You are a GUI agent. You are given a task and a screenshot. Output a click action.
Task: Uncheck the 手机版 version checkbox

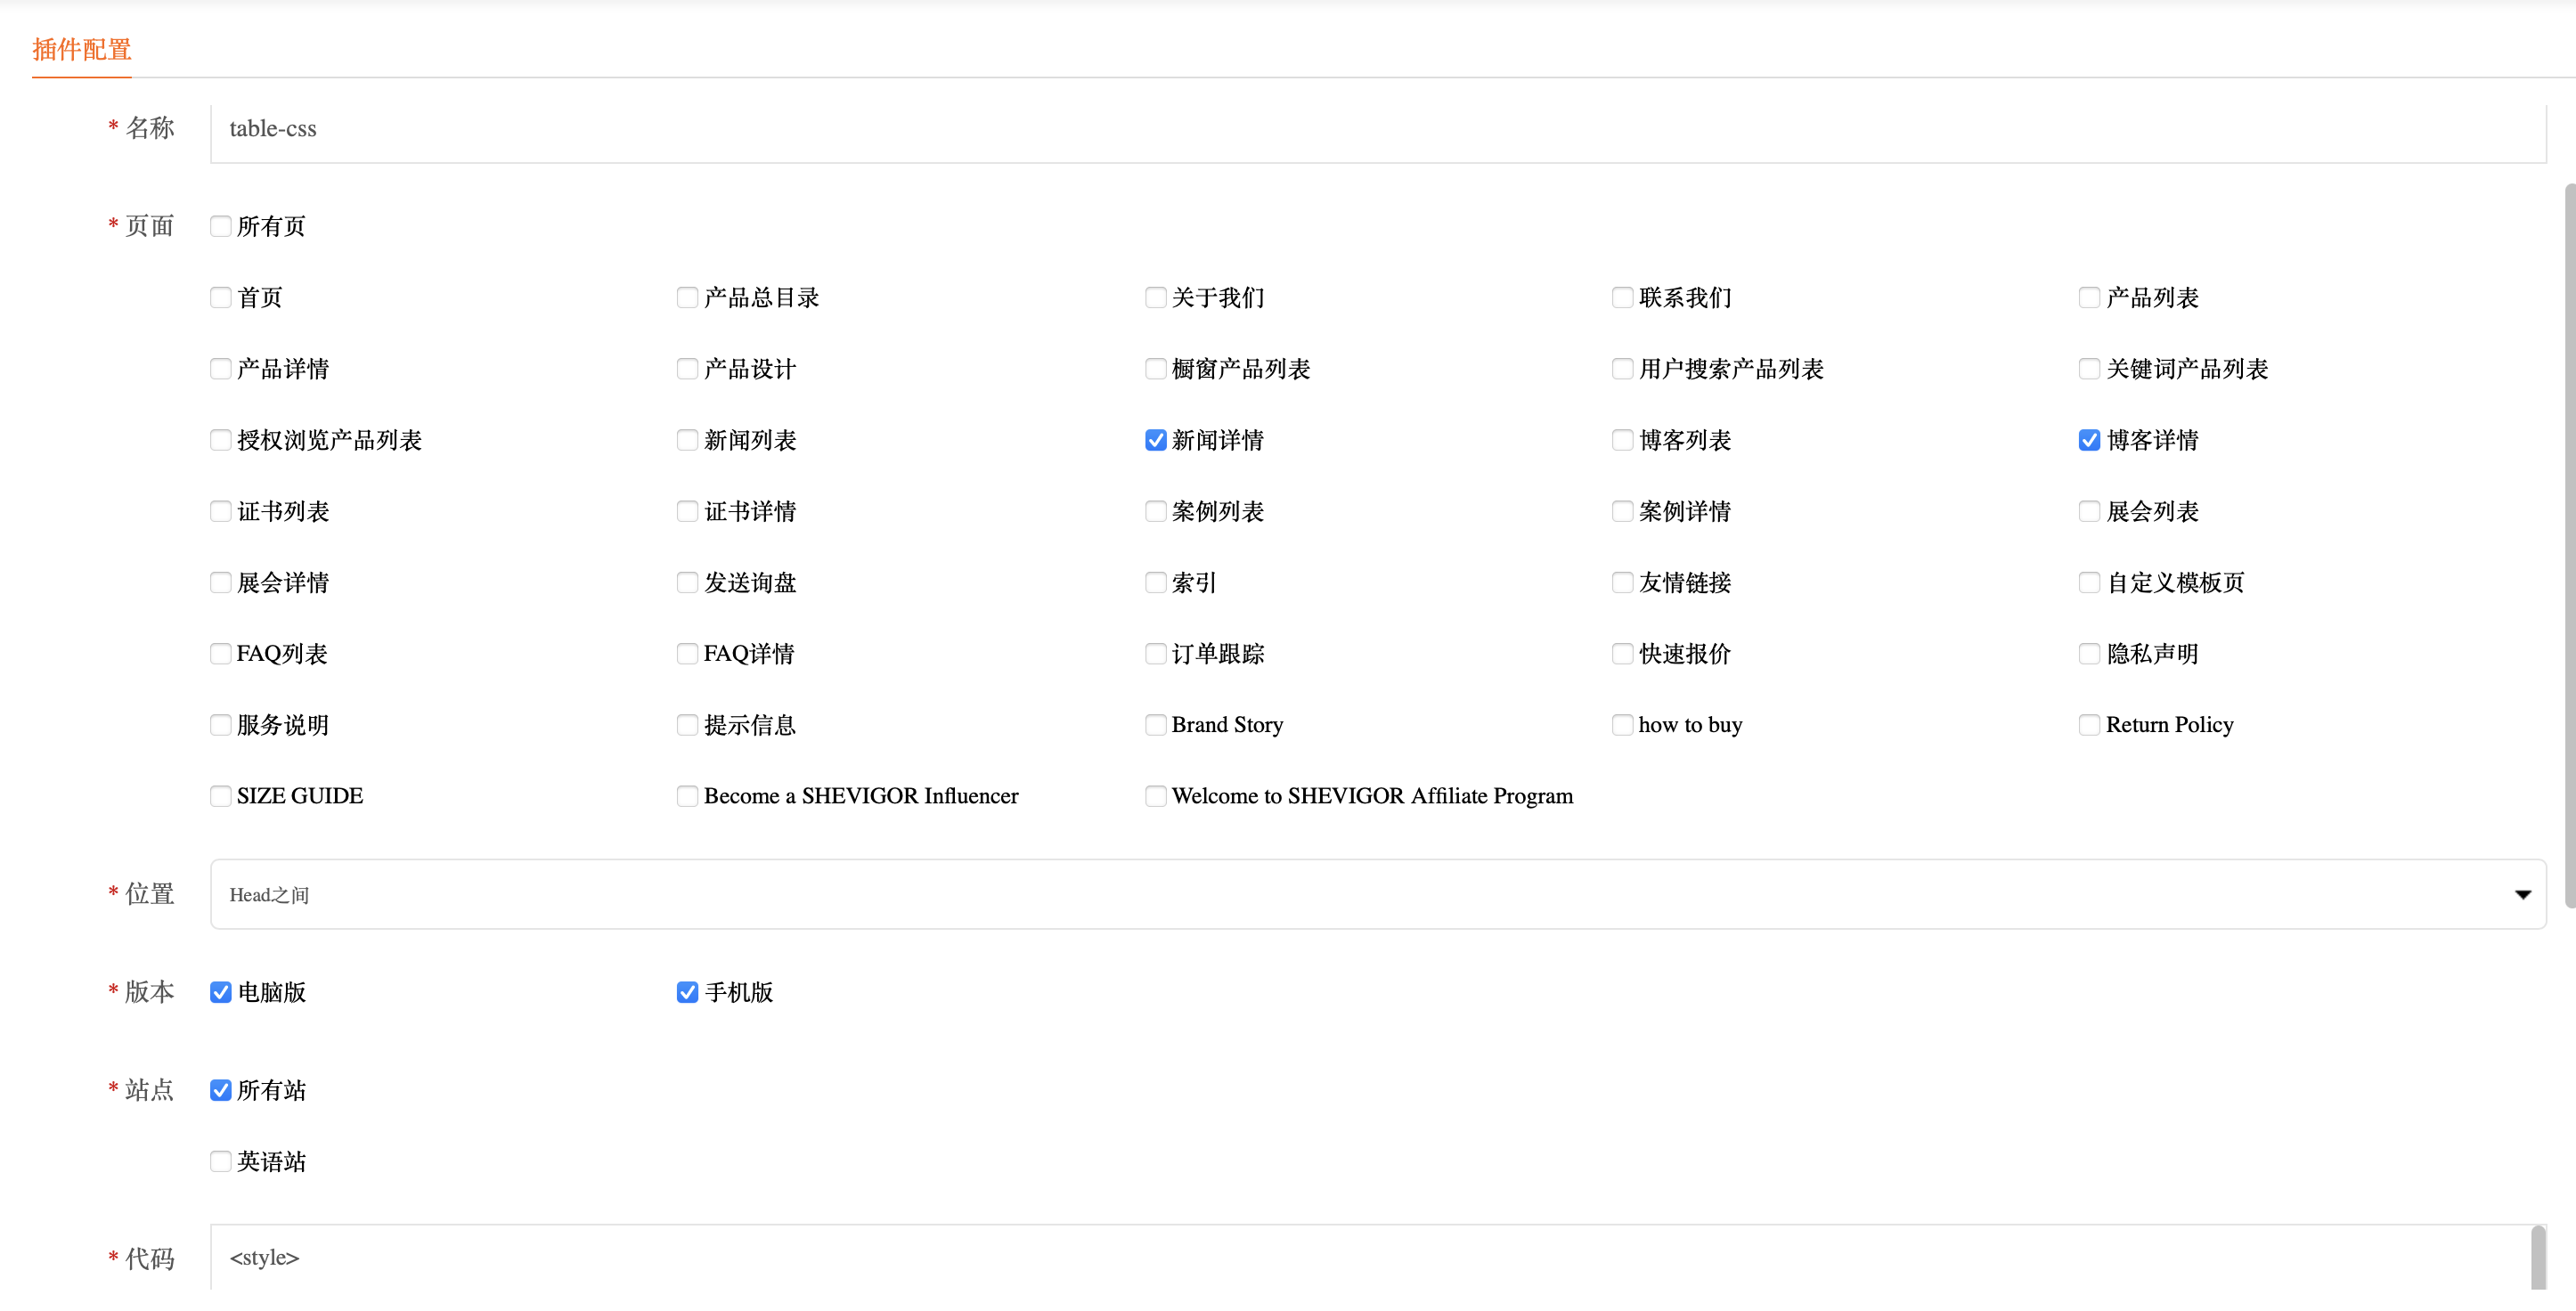tap(688, 992)
